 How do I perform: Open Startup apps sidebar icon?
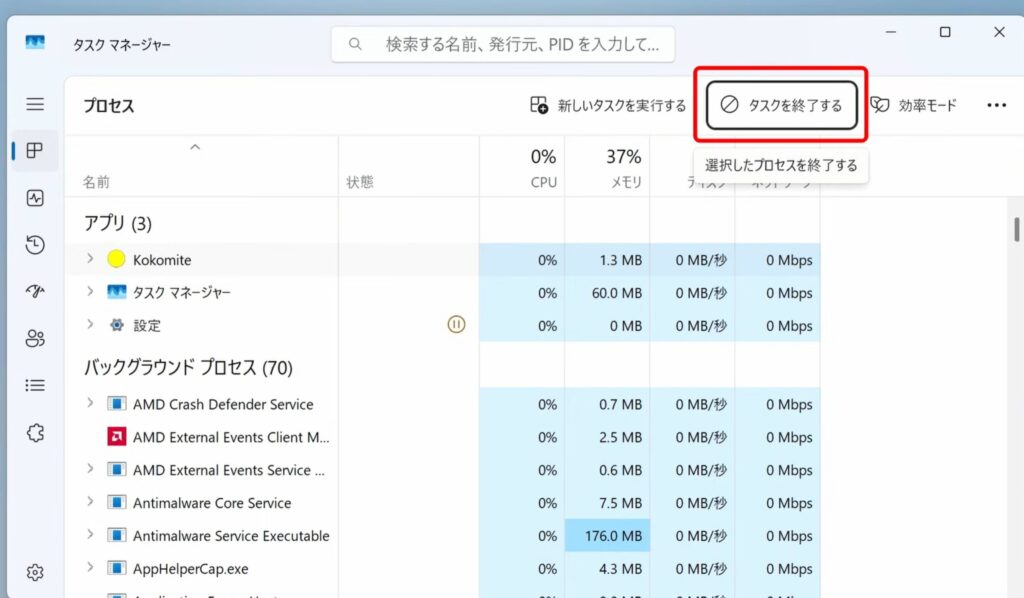35,292
